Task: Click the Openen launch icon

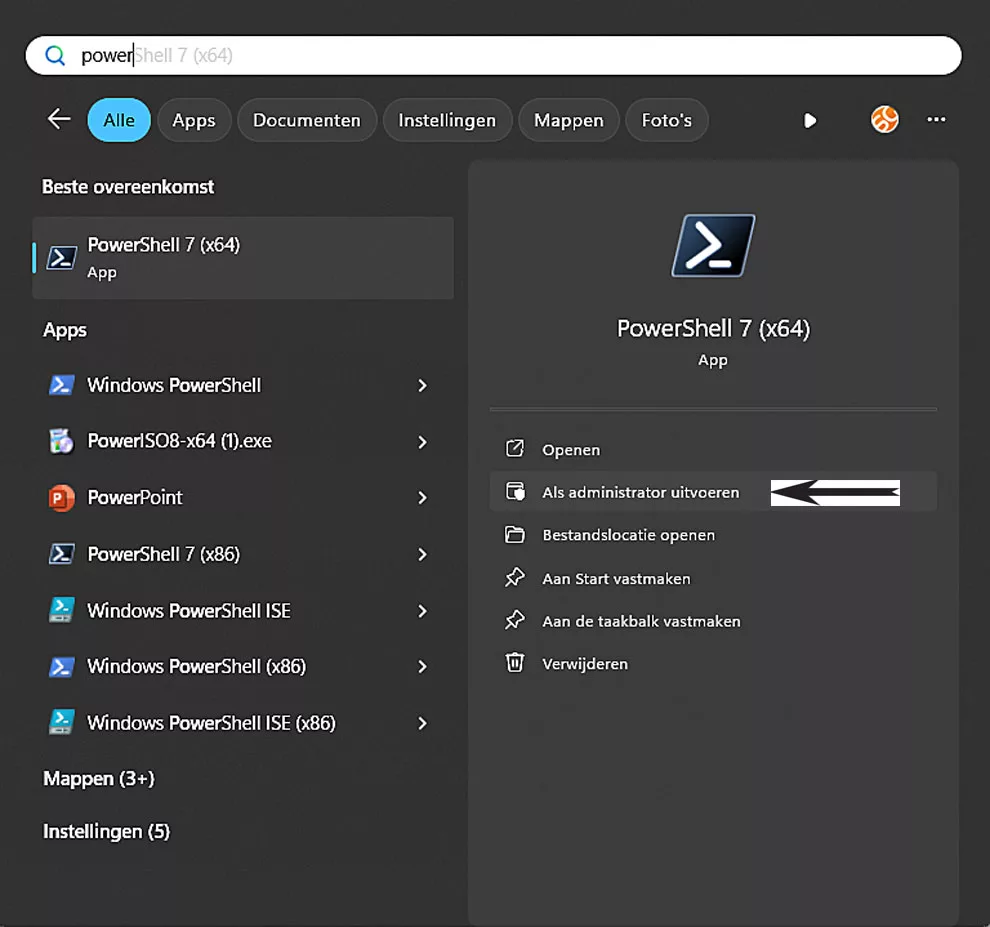Action: click(515, 448)
